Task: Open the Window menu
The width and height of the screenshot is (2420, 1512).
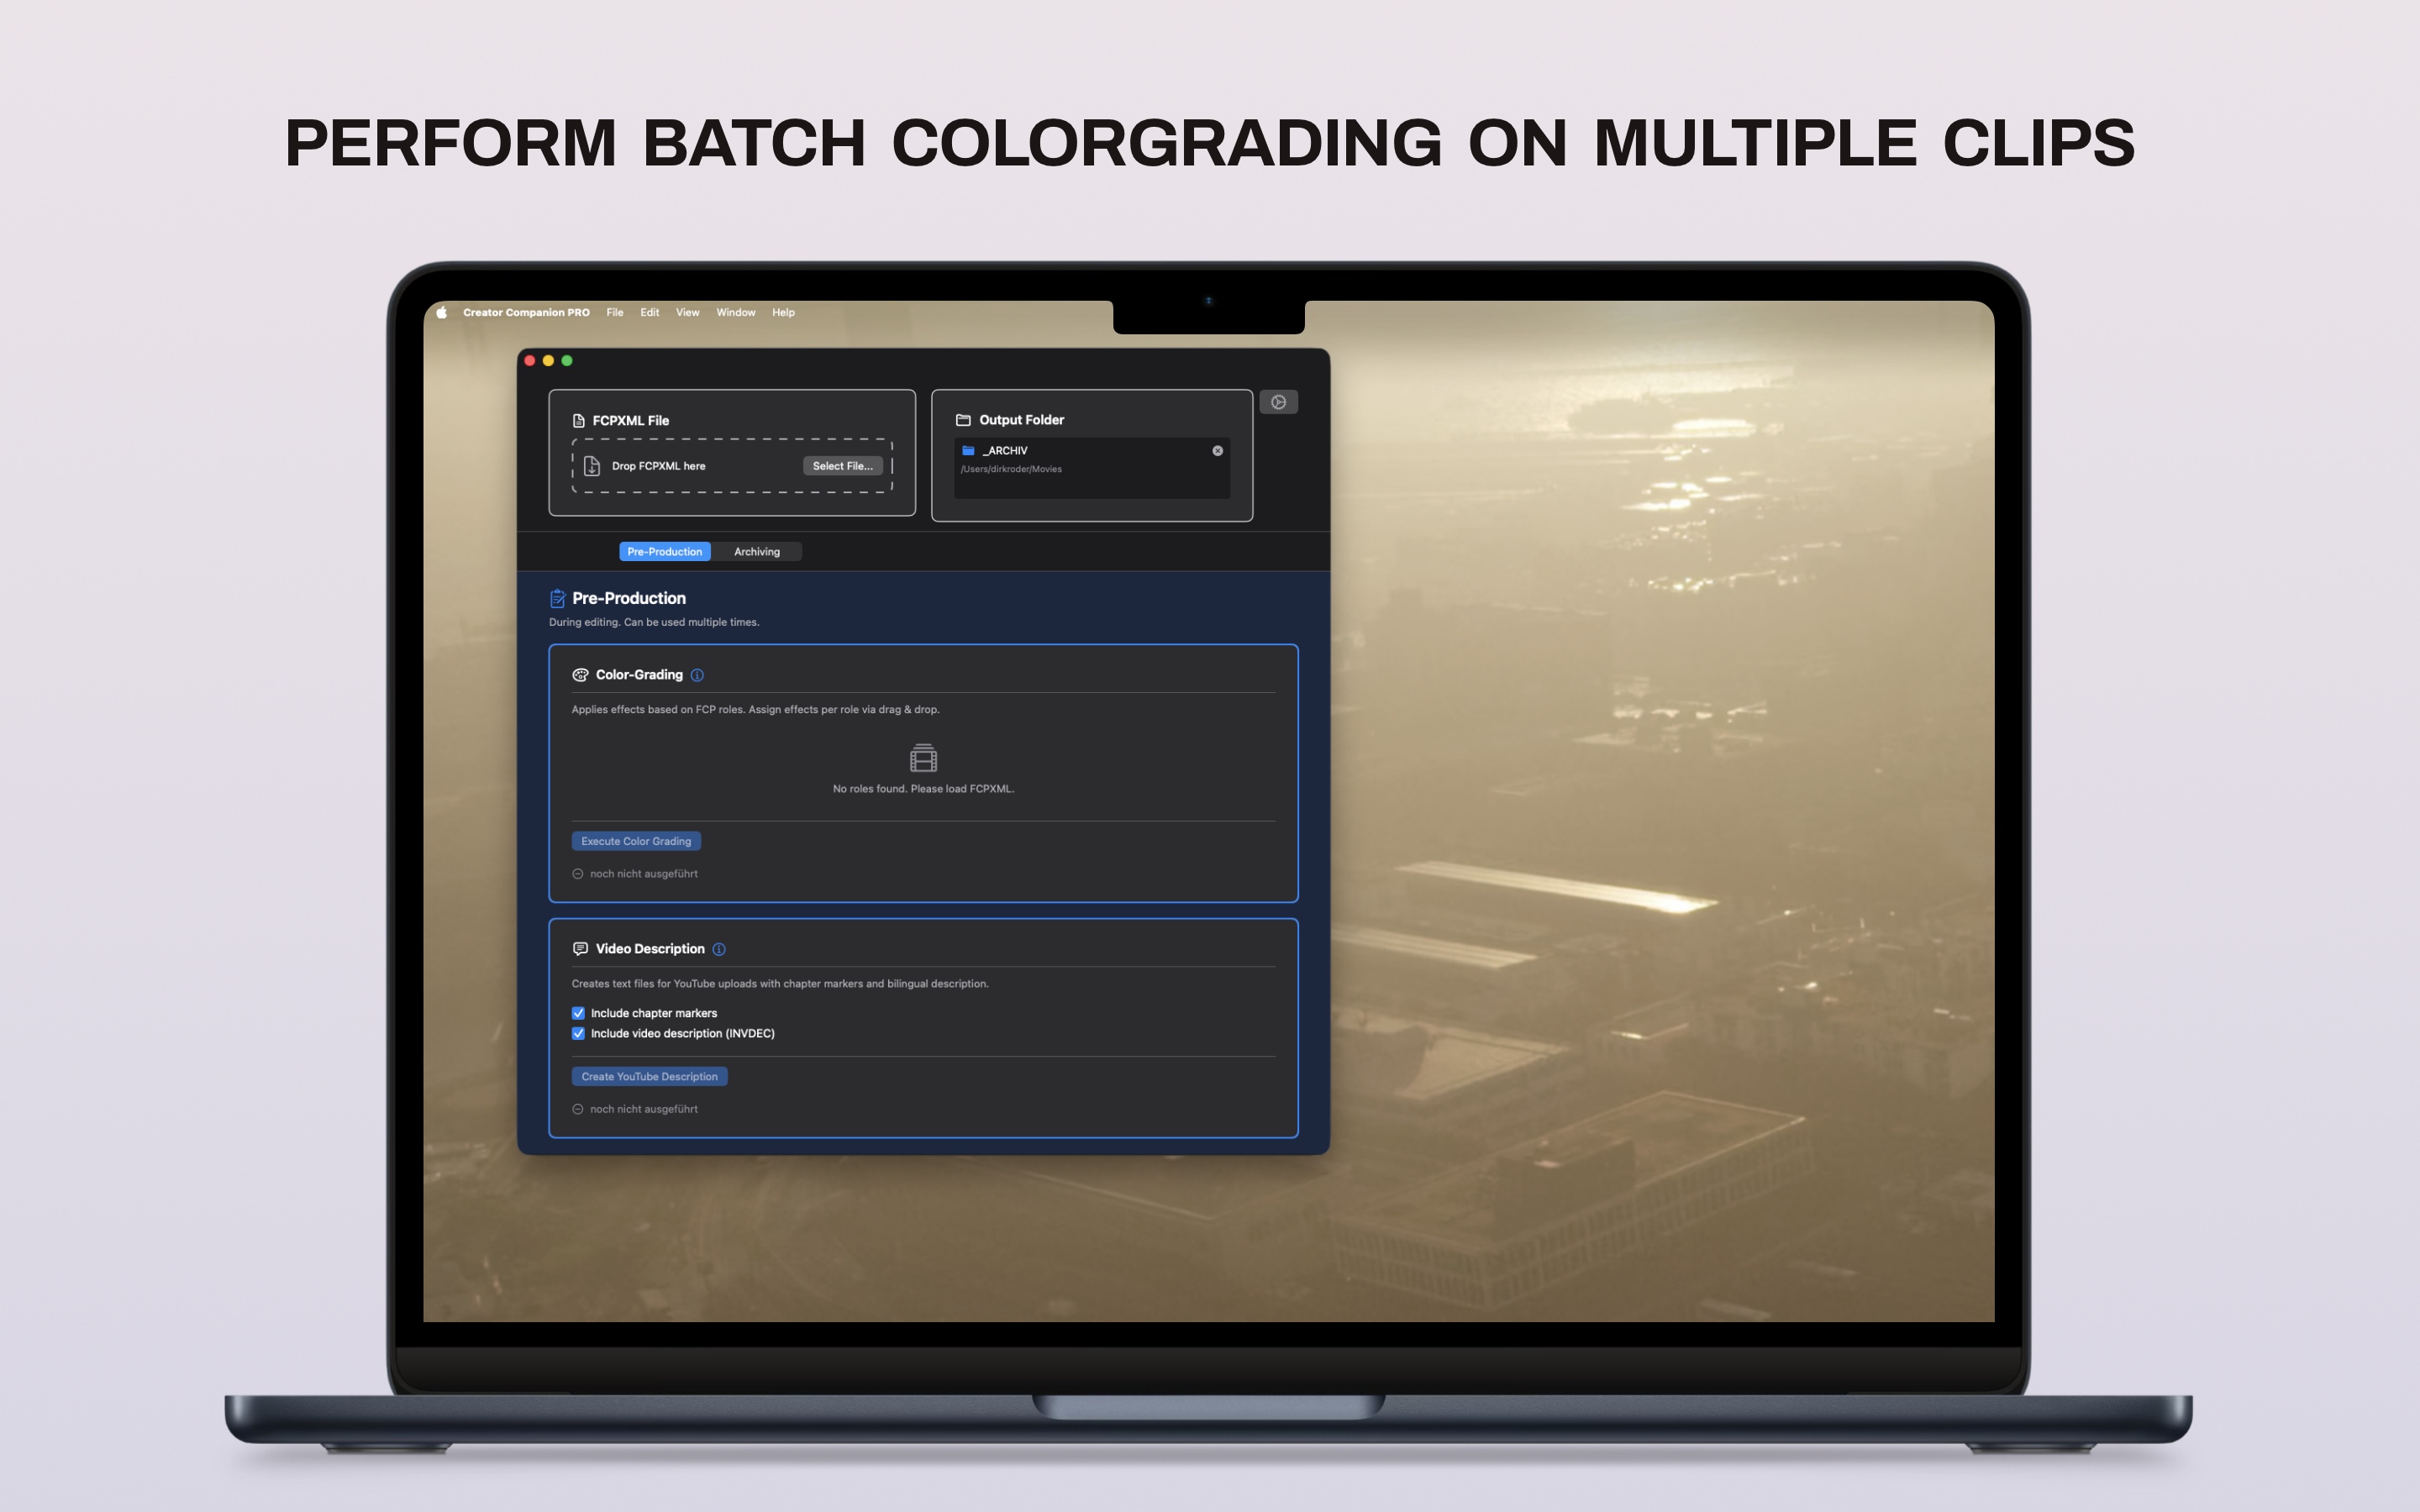Action: tap(736, 312)
